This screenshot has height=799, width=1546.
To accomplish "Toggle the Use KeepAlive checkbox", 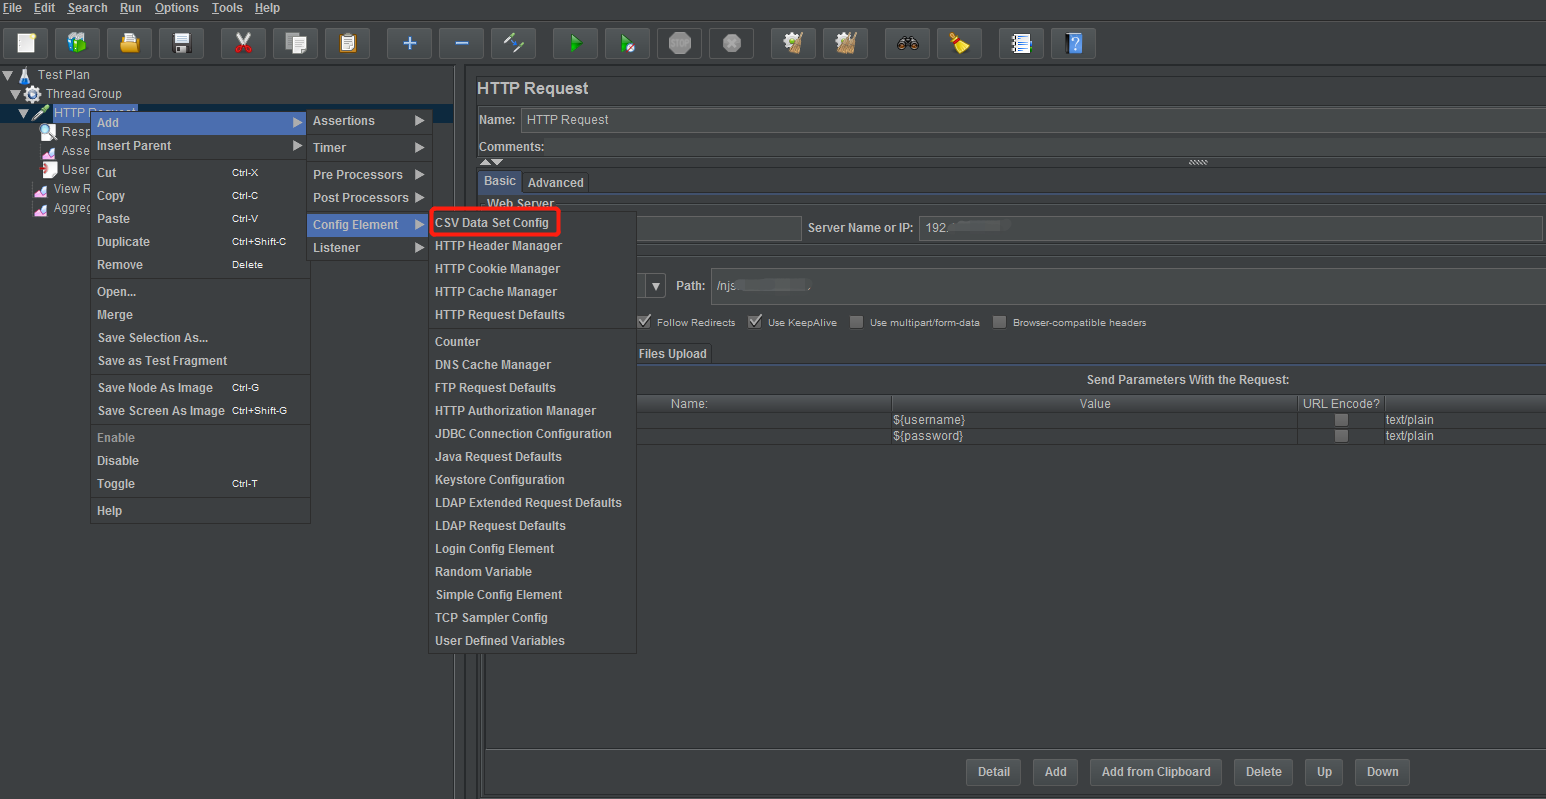I will pos(755,322).
